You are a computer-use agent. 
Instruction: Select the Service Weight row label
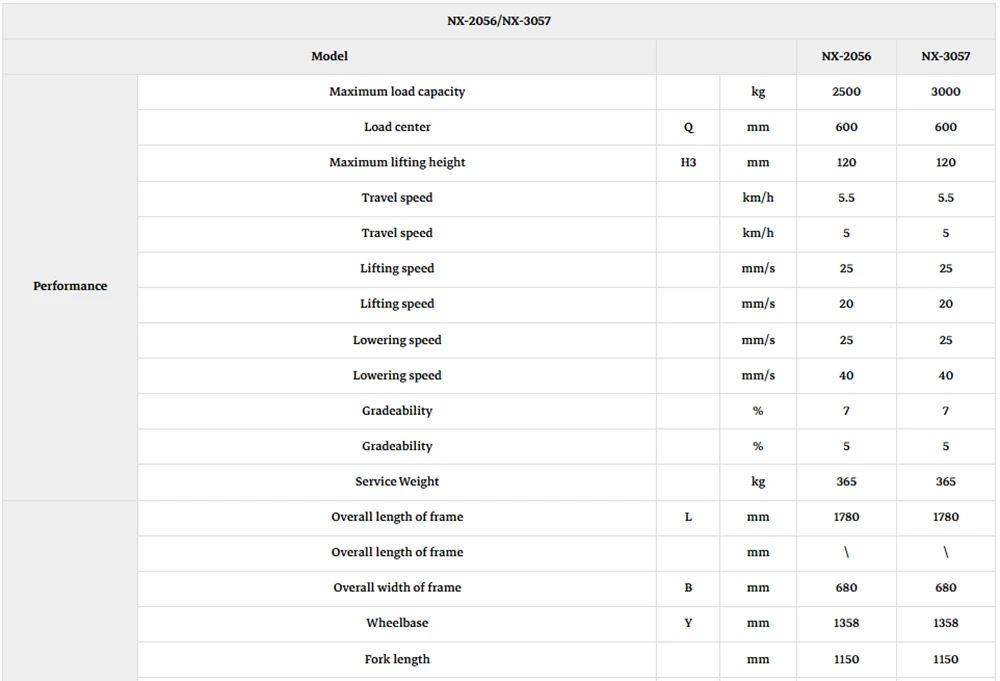pyautogui.click(x=397, y=482)
